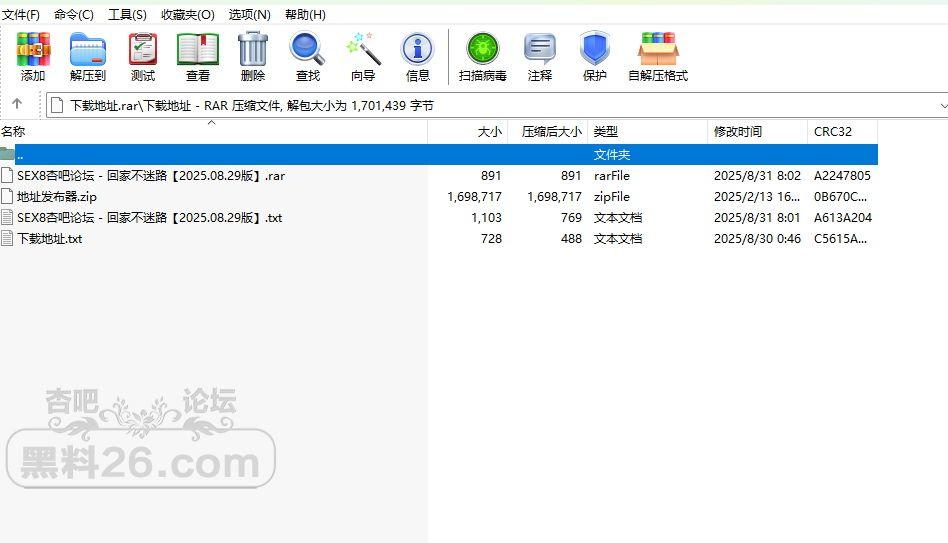Image resolution: width=948 pixels, height=543 pixels.
Task: Open the 工具(S) menu
Action: tap(127, 15)
